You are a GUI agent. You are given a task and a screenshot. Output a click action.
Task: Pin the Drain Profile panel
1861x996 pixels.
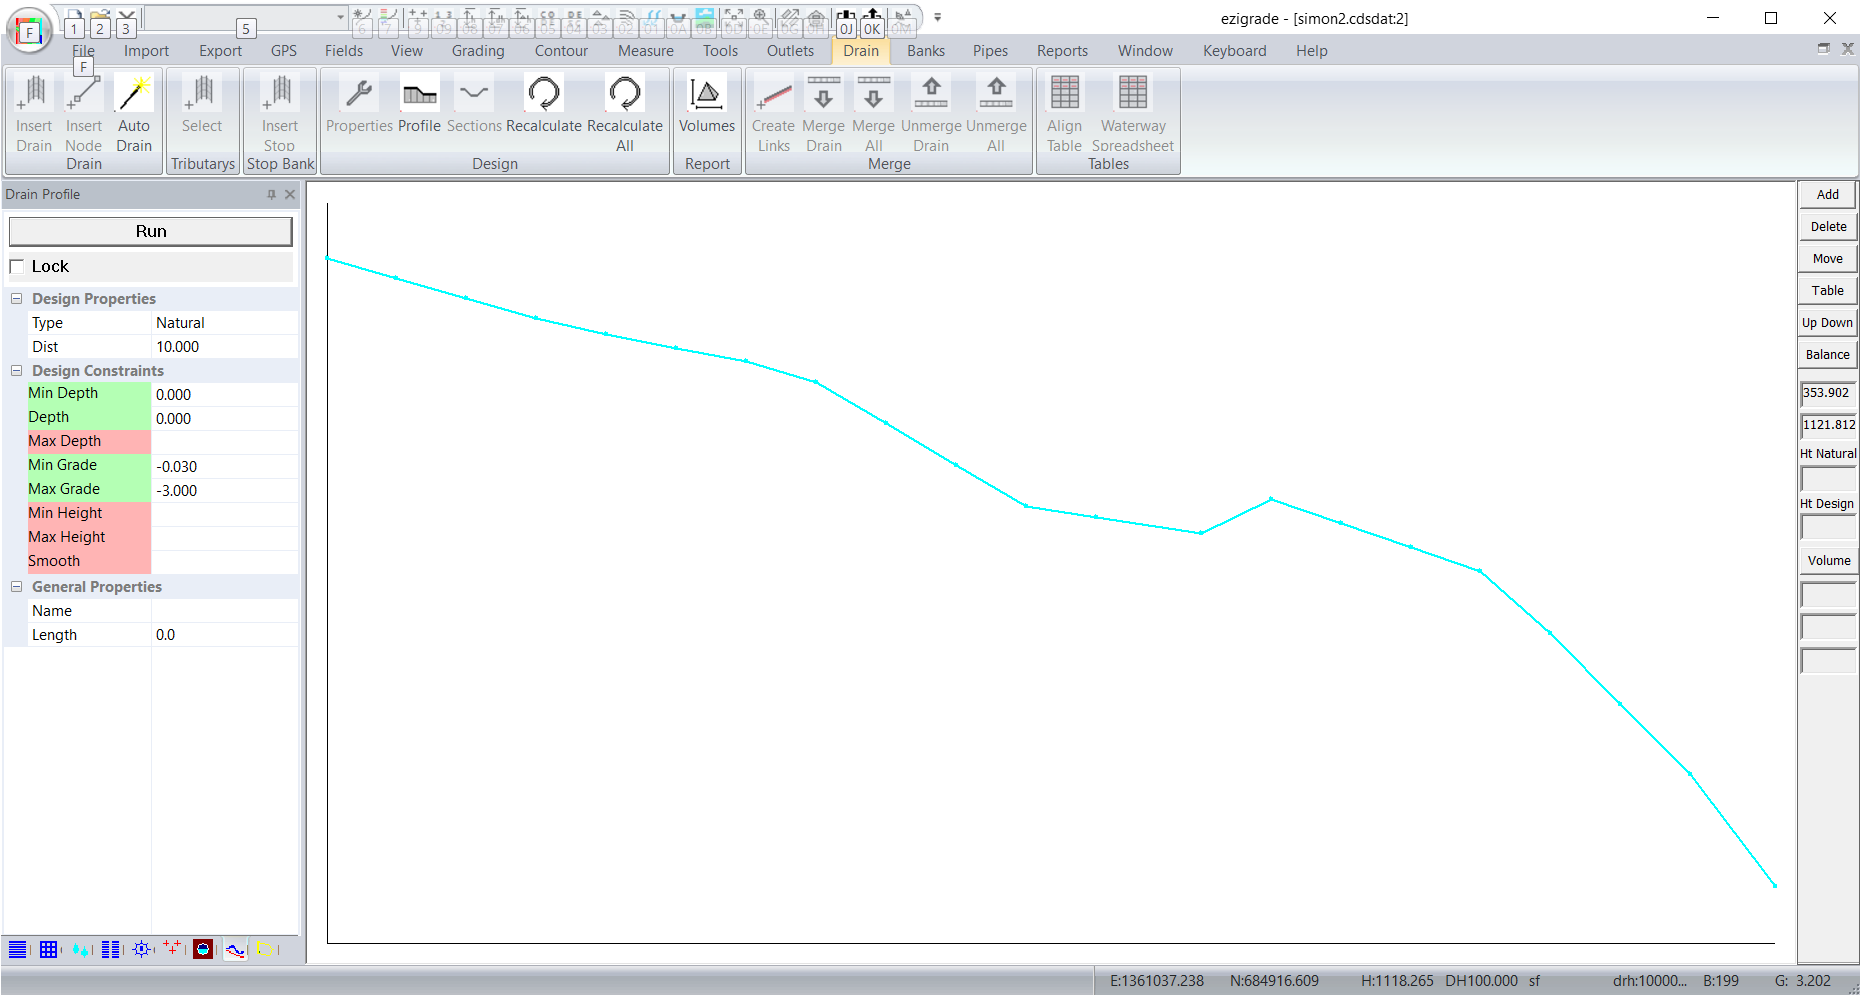[x=271, y=195]
